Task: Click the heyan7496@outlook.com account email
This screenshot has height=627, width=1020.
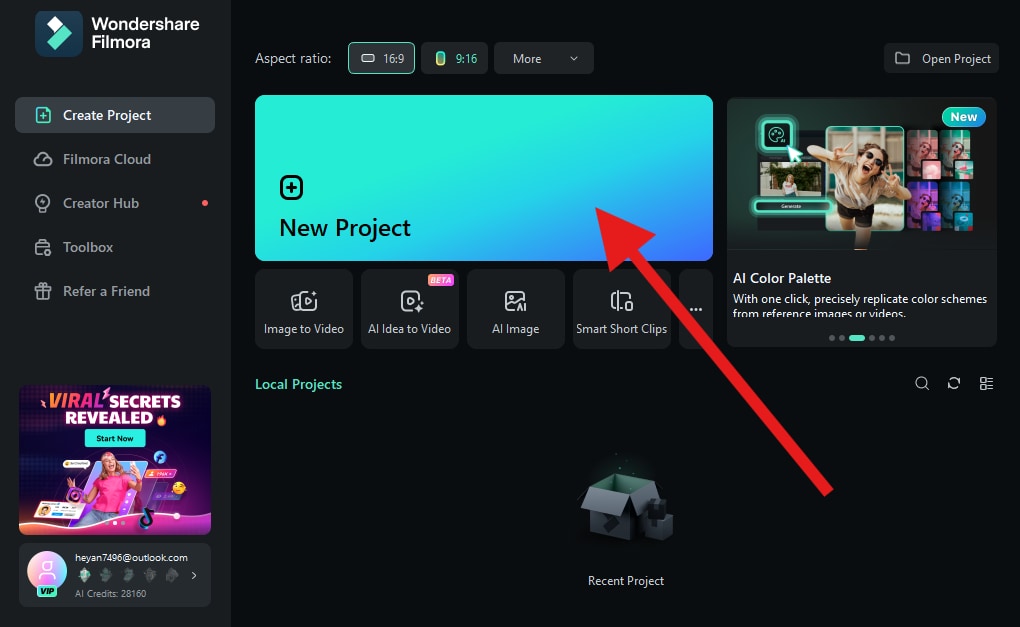Action: pyautogui.click(x=131, y=557)
